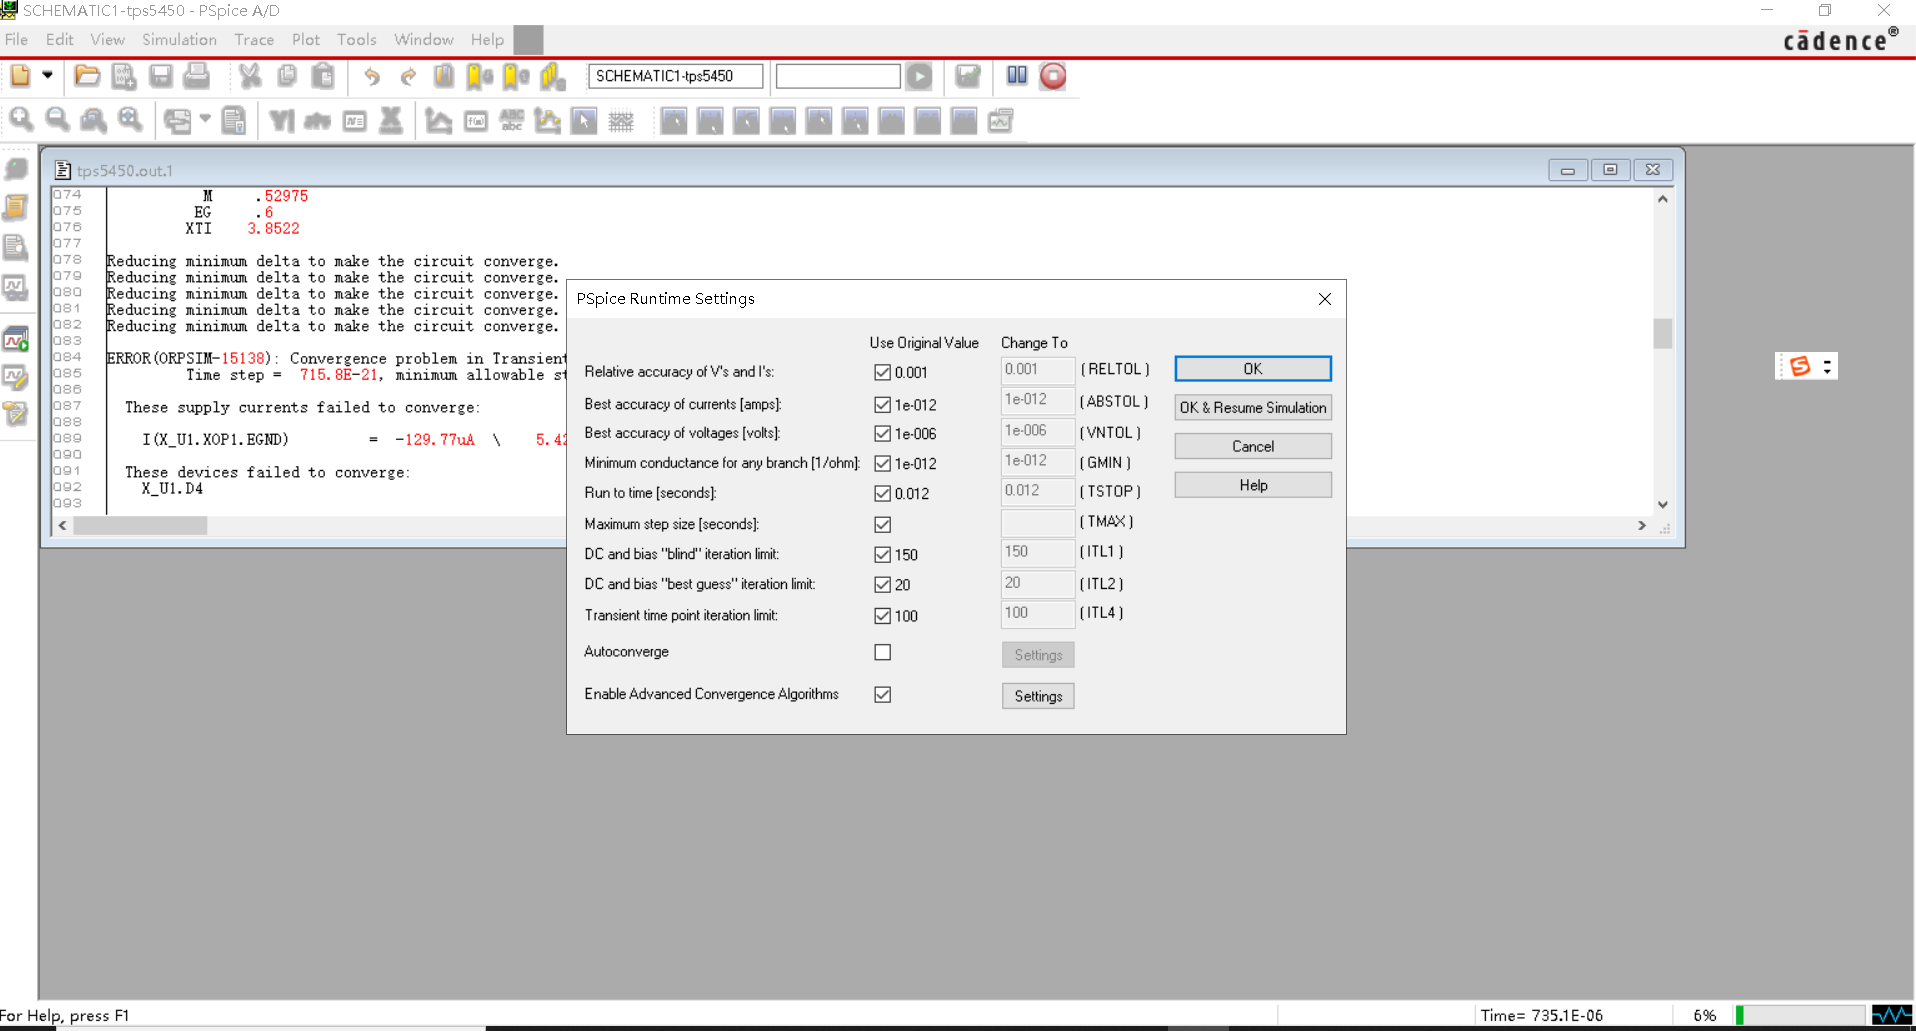Open the Trace menu
The image size is (1916, 1031).
(254, 40)
